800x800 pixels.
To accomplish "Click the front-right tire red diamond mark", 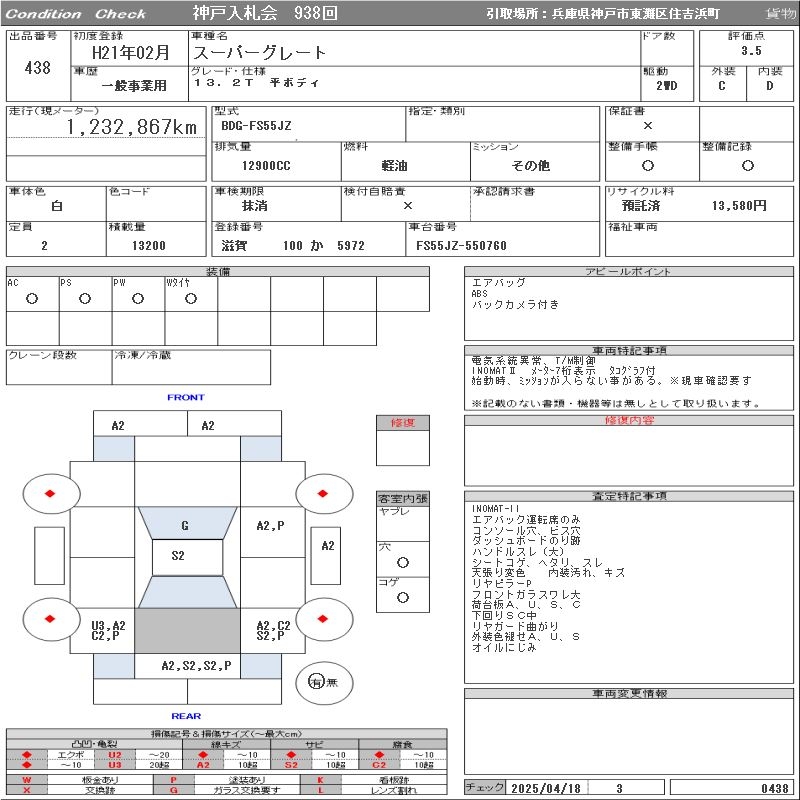I will click(x=322, y=493).
